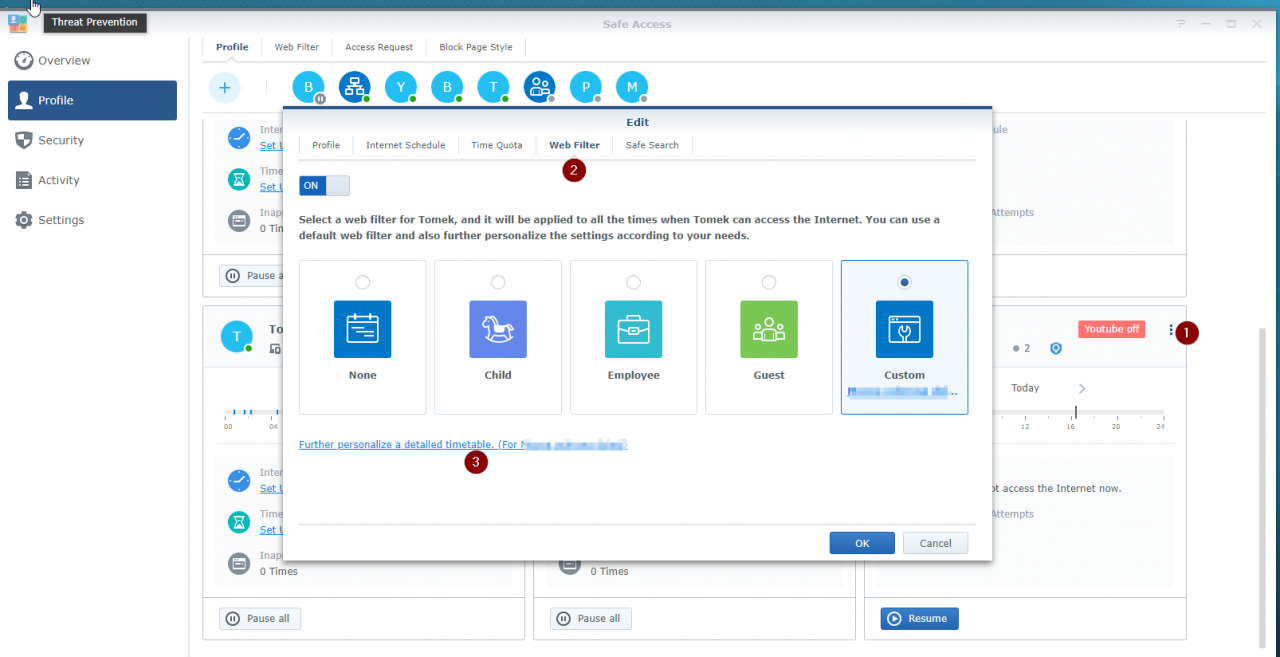The image size is (1280, 657).
Task: Select the None web filter radio button
Action: (x=362, y=282)
